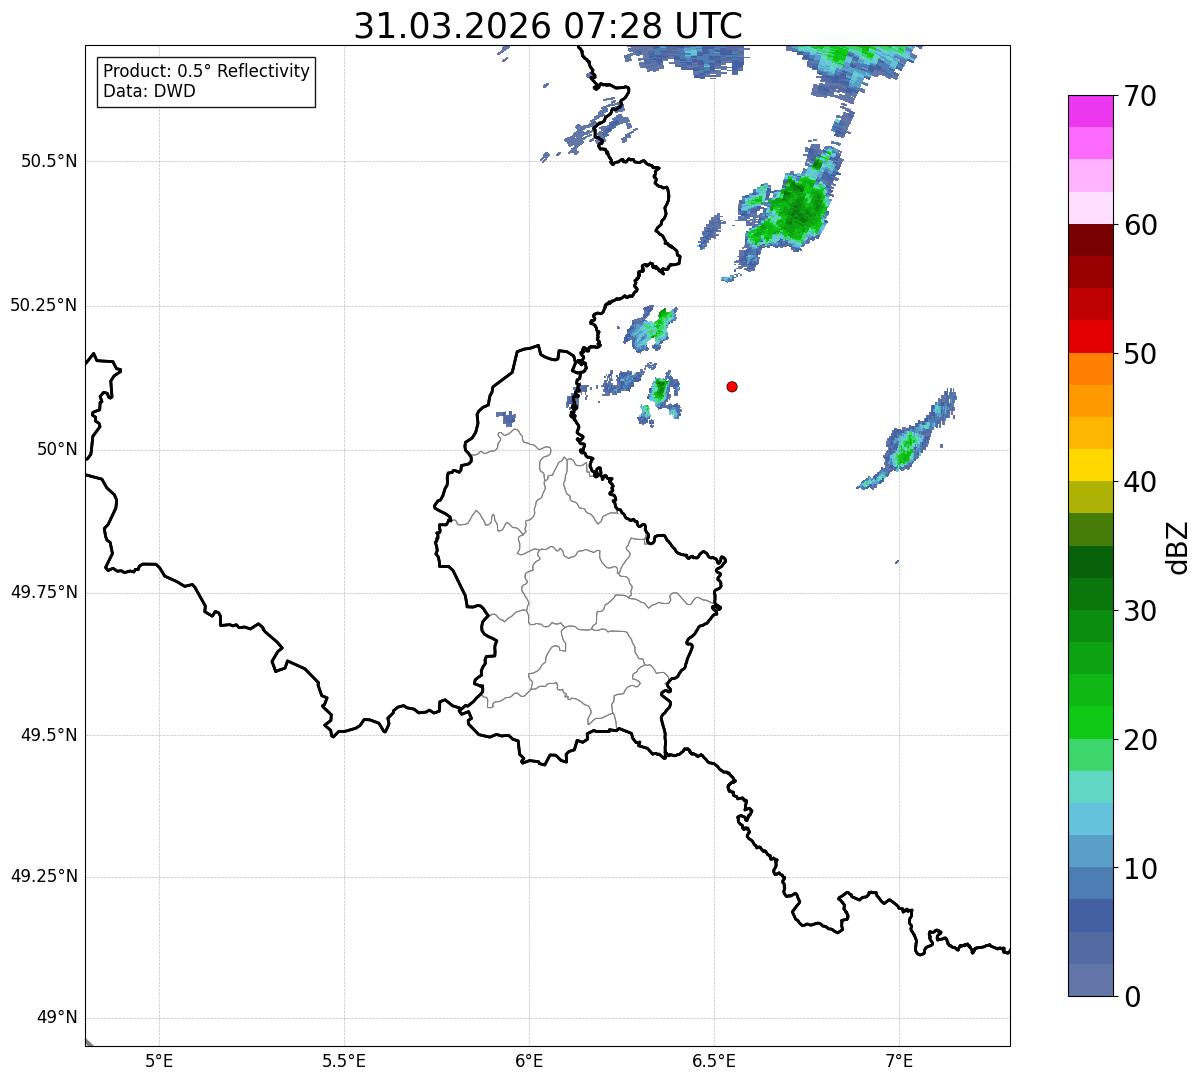This screenshot has height=1081, width=1202.
Task: Click the yellow colorbar swatch above 40
Action: coord(1091,465)
